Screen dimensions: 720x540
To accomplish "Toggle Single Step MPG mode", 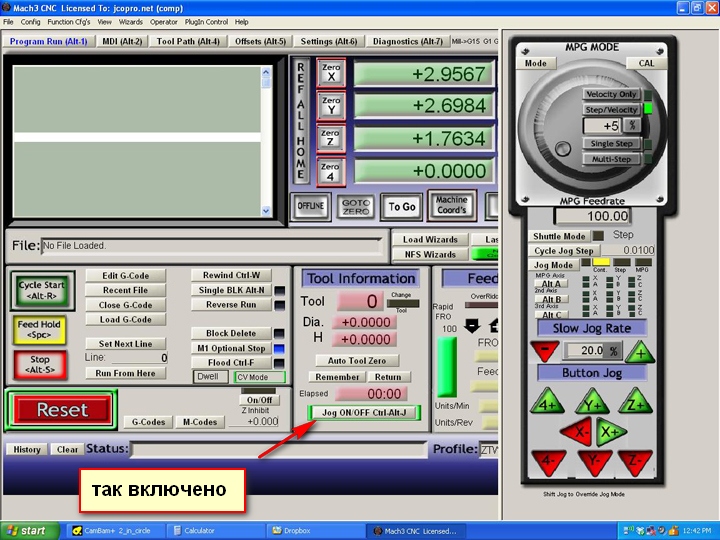I will coord(611,144).
